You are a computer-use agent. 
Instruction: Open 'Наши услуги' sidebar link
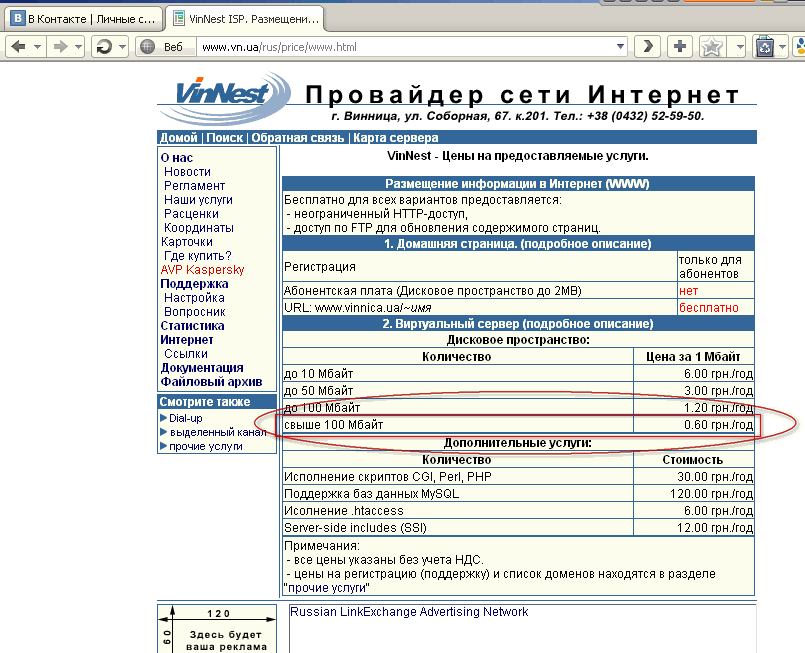point(198,199)
